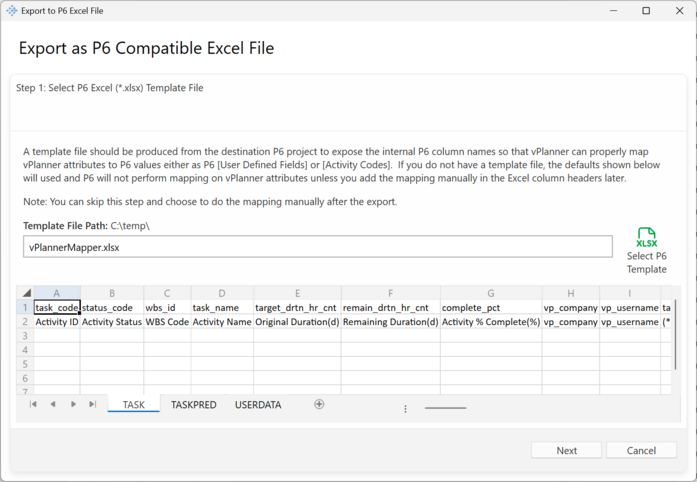Add a new sheet with plus icon

click(319, 405)
